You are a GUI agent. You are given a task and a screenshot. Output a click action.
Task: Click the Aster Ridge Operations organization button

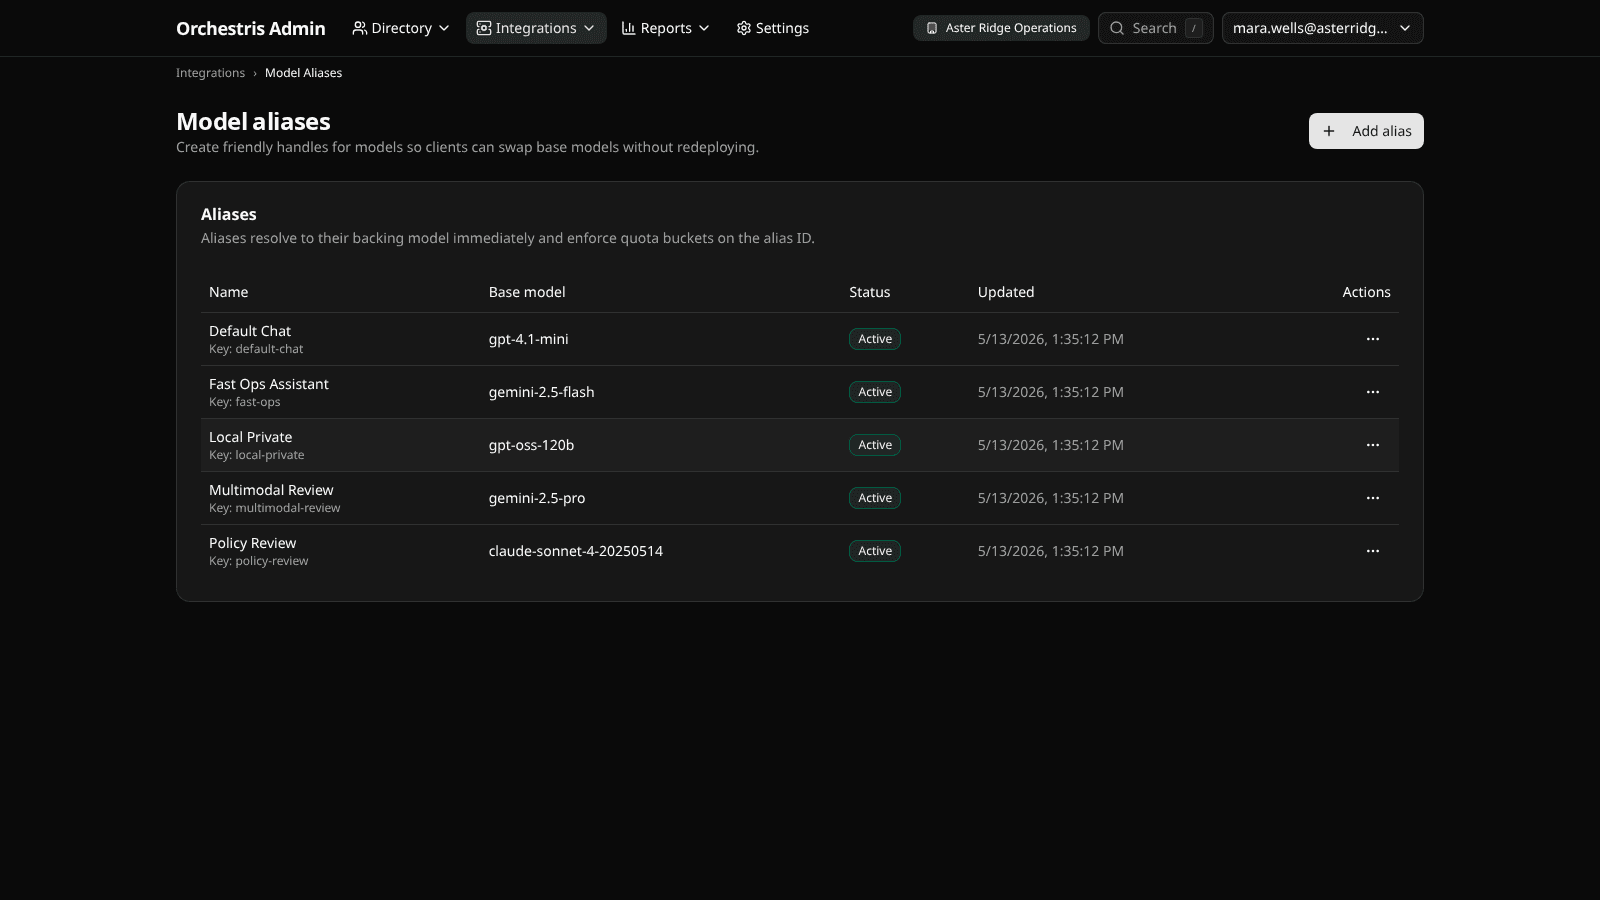pos(1001,28)
